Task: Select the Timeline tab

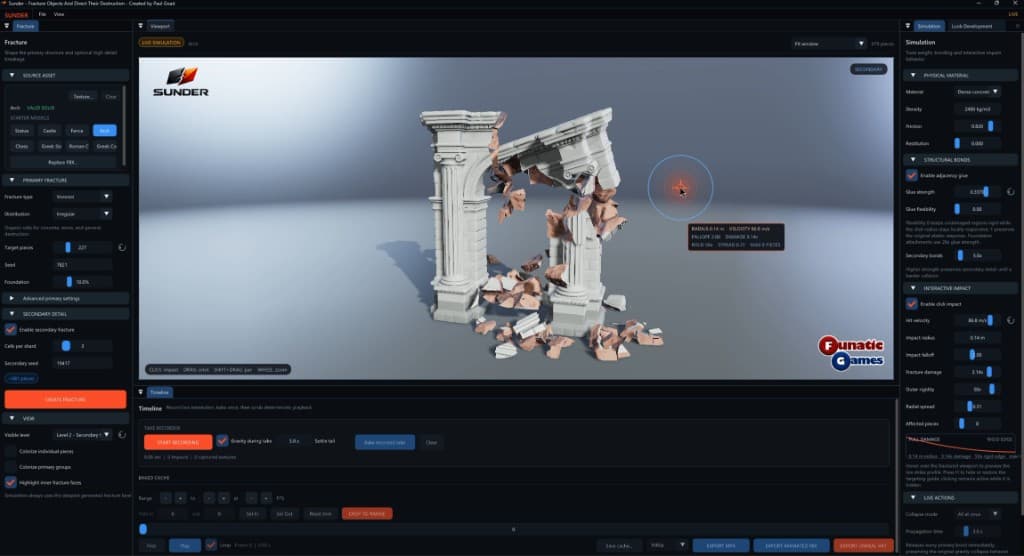Action: coord(159,392)
